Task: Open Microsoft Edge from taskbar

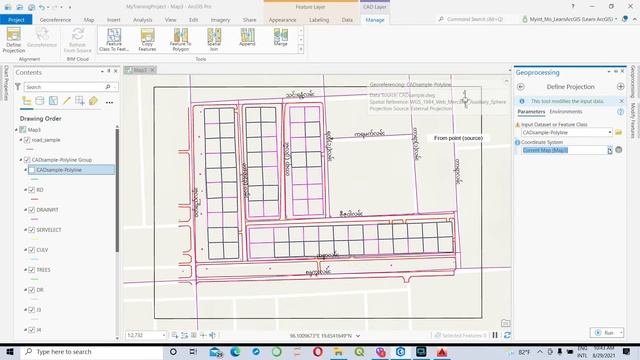Action: (236, 351)
